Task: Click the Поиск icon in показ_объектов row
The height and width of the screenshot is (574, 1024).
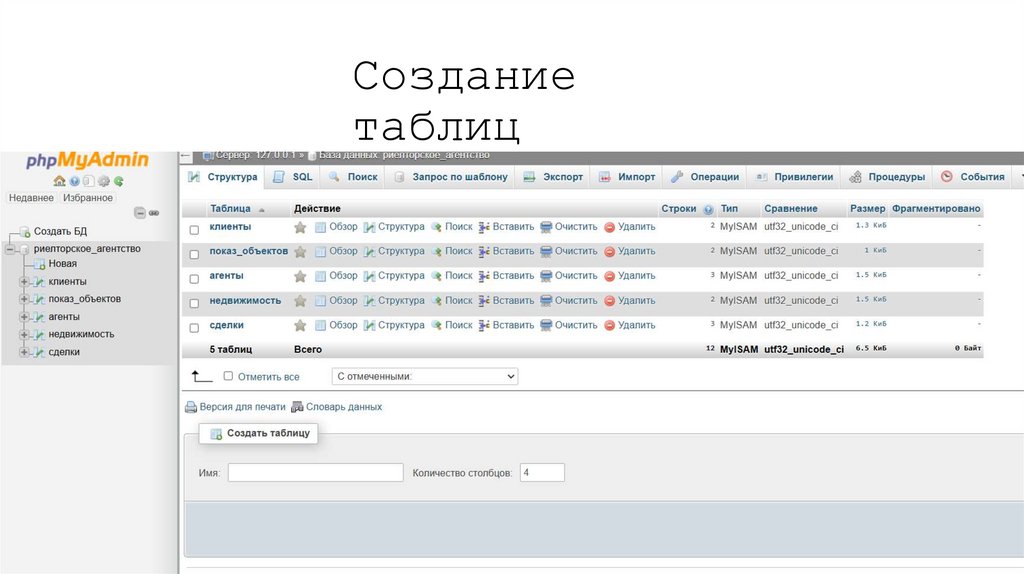Action: (x=437, y=251)
